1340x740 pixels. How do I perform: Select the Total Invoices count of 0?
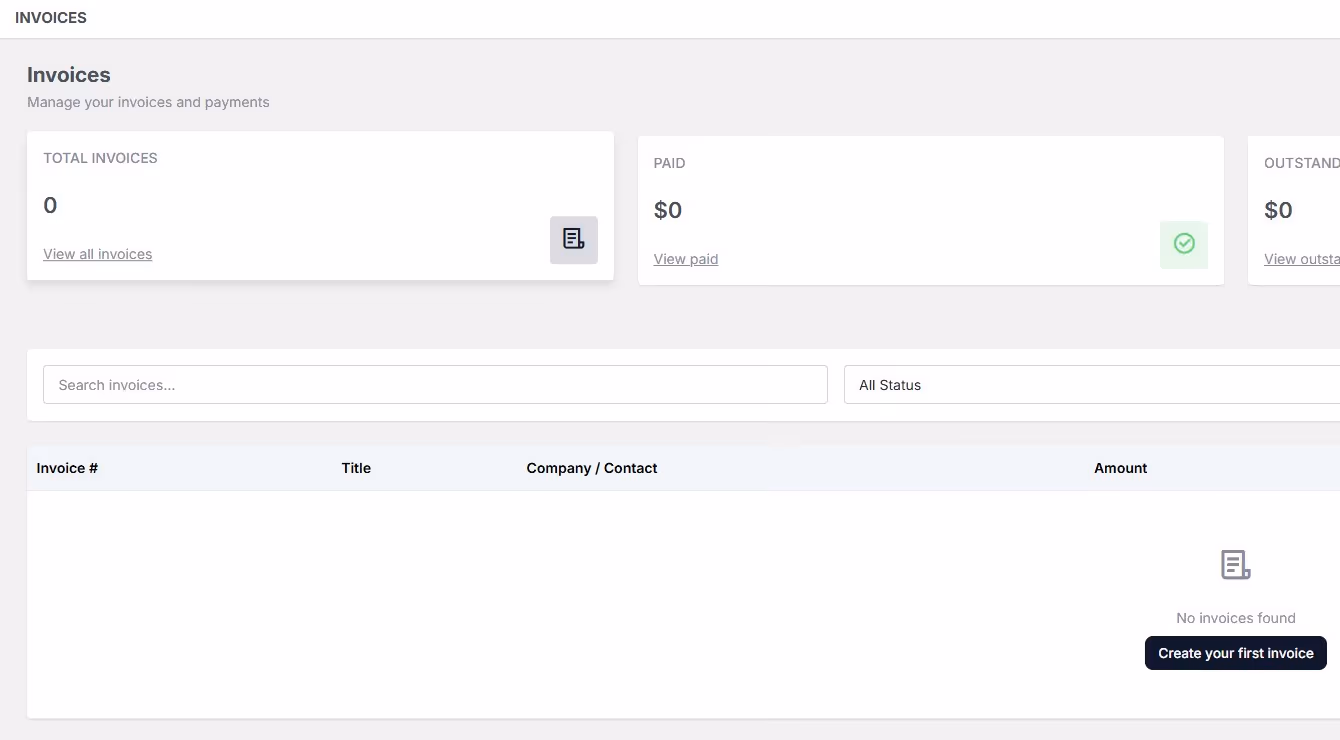[50, 206]
